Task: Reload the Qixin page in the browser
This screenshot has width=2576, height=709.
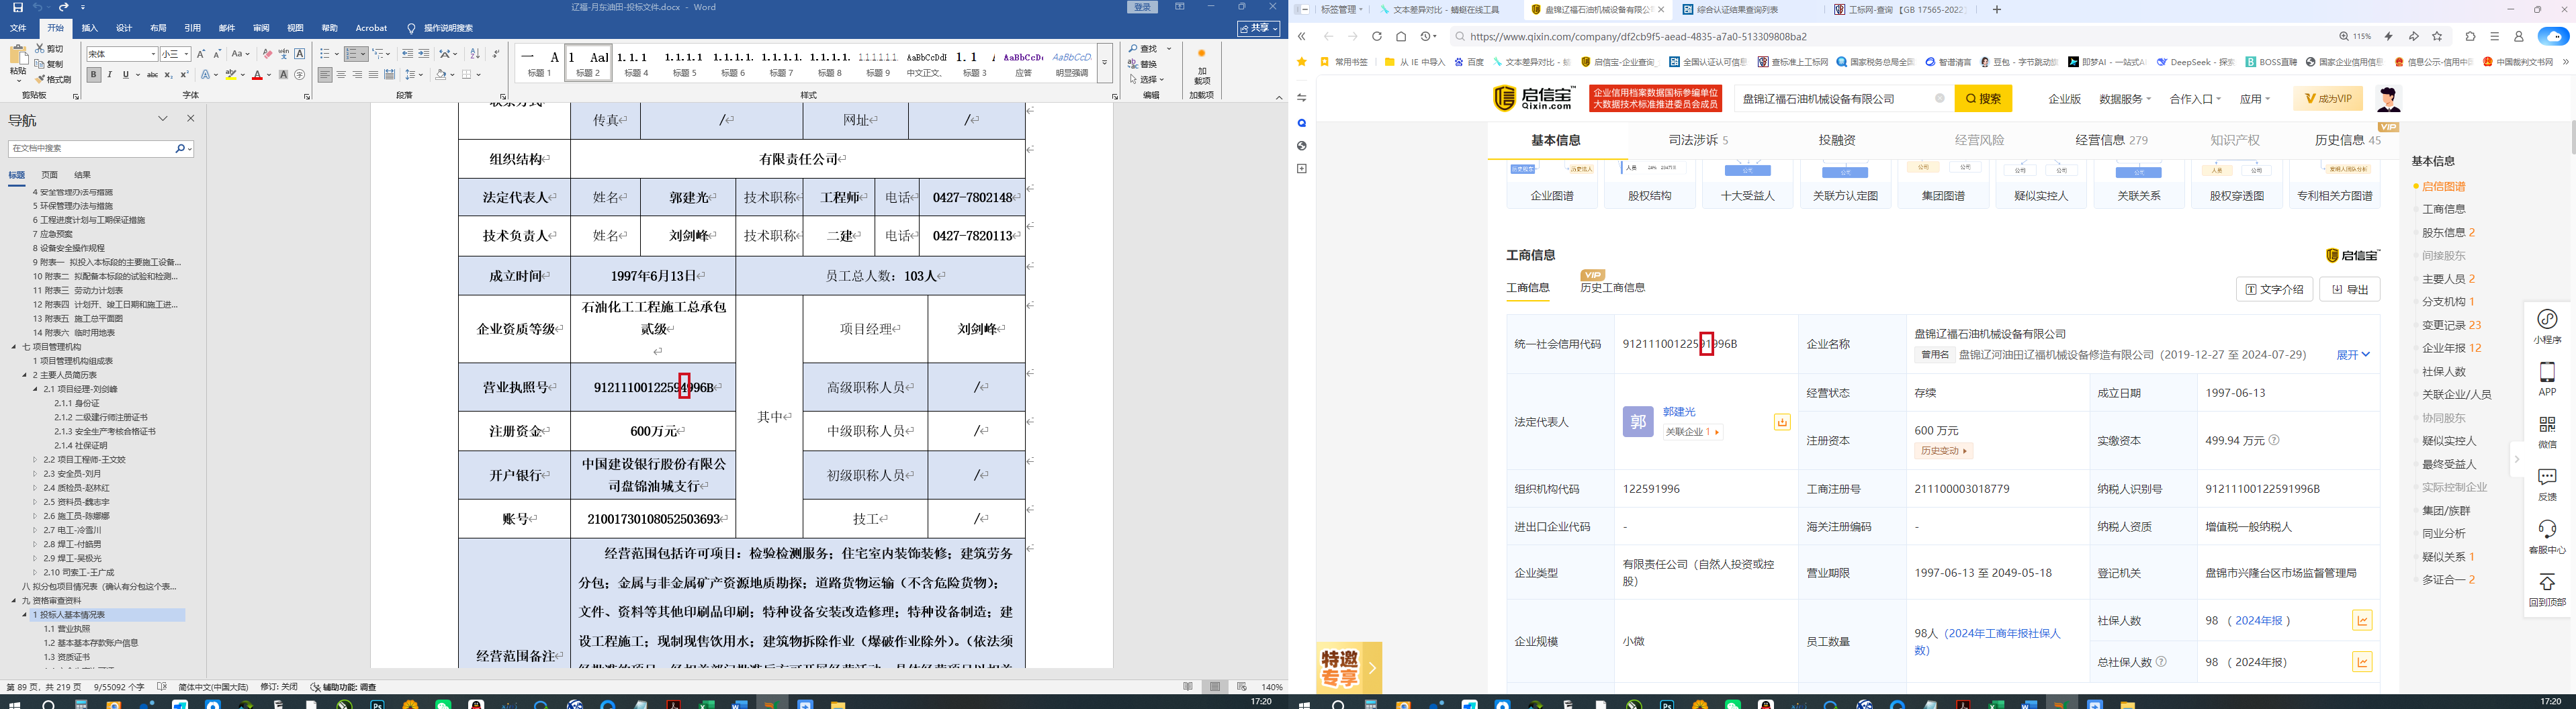Action: 1377,37
